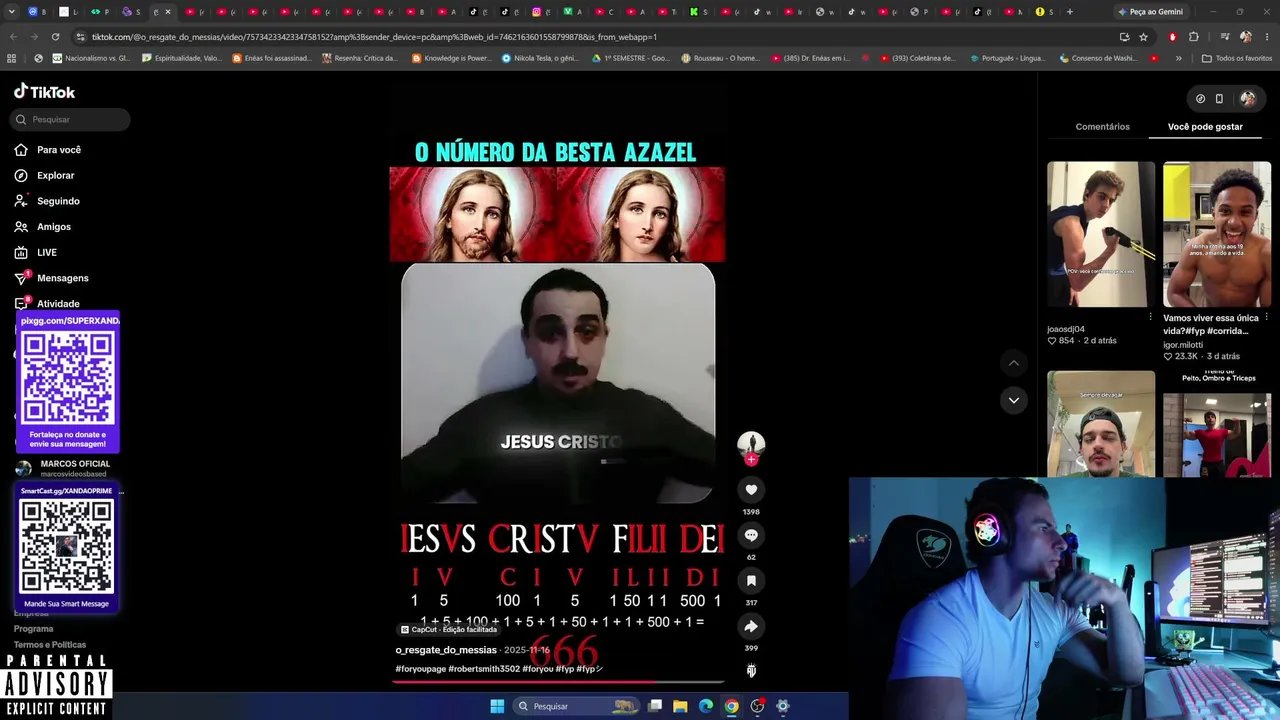The width and height of the screenshot is (1280, 720).
Task: Open the Amigos sidebar icon
Action: tap(21, 227)
